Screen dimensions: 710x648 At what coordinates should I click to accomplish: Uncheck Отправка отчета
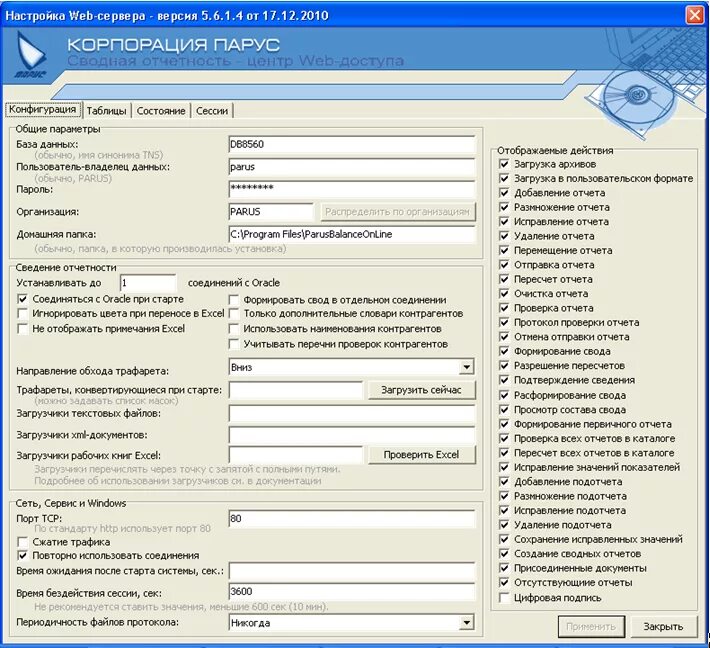click(504, 265)
